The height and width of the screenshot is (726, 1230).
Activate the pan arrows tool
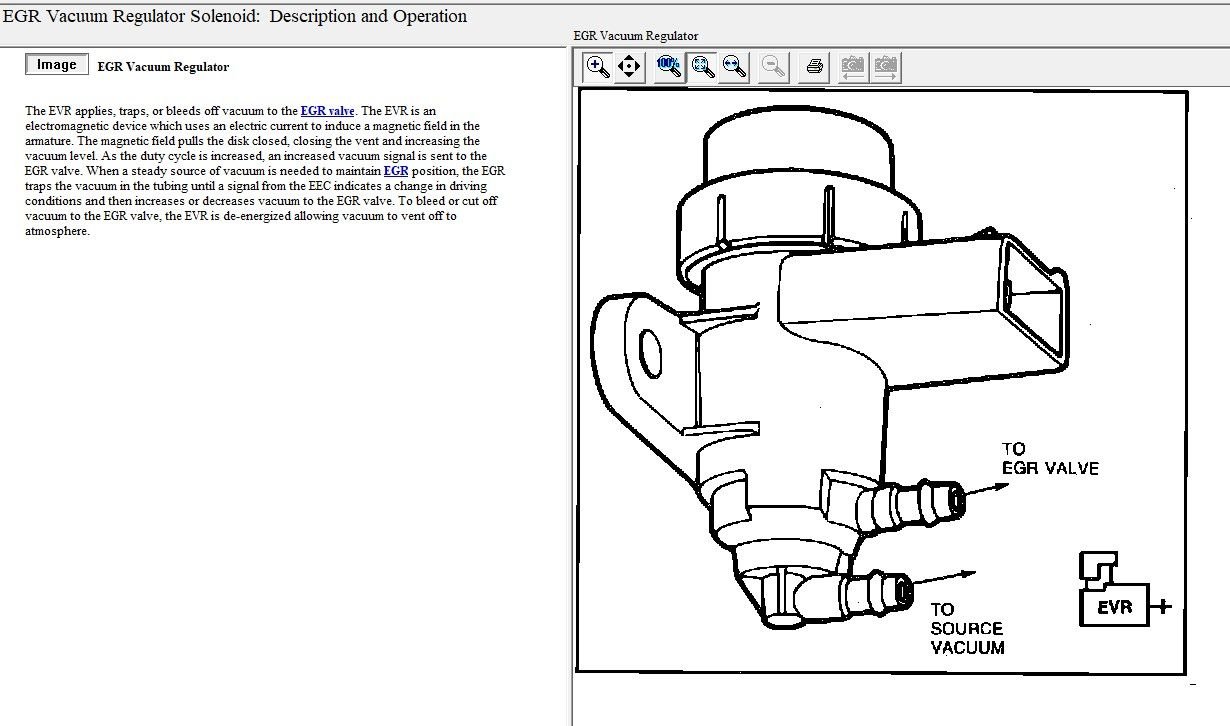(x=629, y=67)
